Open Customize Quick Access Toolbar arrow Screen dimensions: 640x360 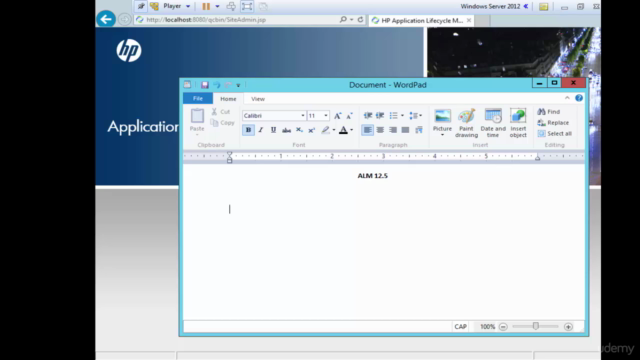pos(238,85)
